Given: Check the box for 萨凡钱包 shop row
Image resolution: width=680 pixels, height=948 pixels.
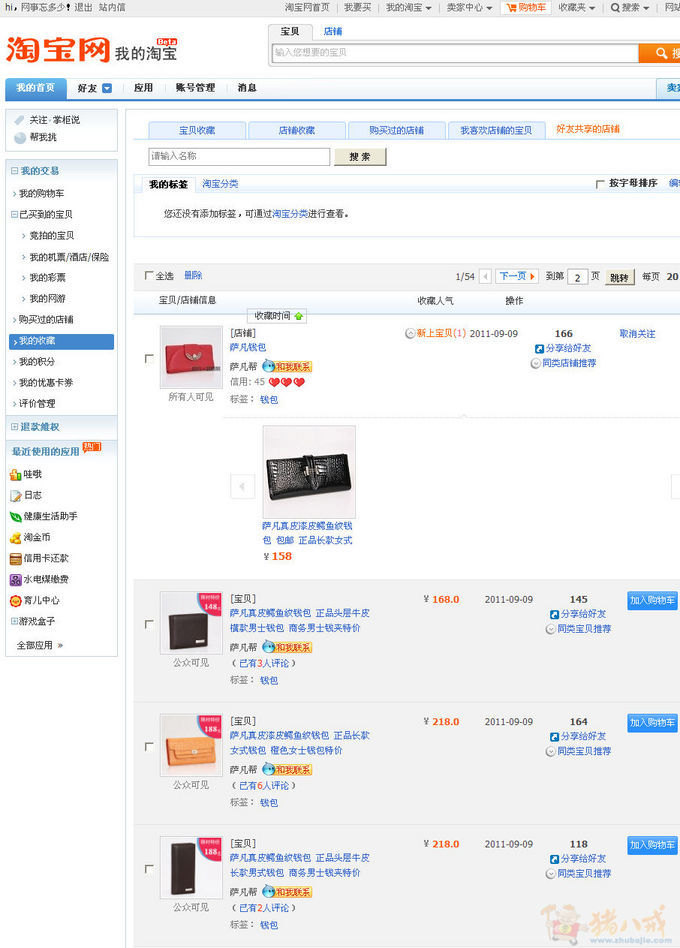Looking at the screenshot, I should coord(149,359).
